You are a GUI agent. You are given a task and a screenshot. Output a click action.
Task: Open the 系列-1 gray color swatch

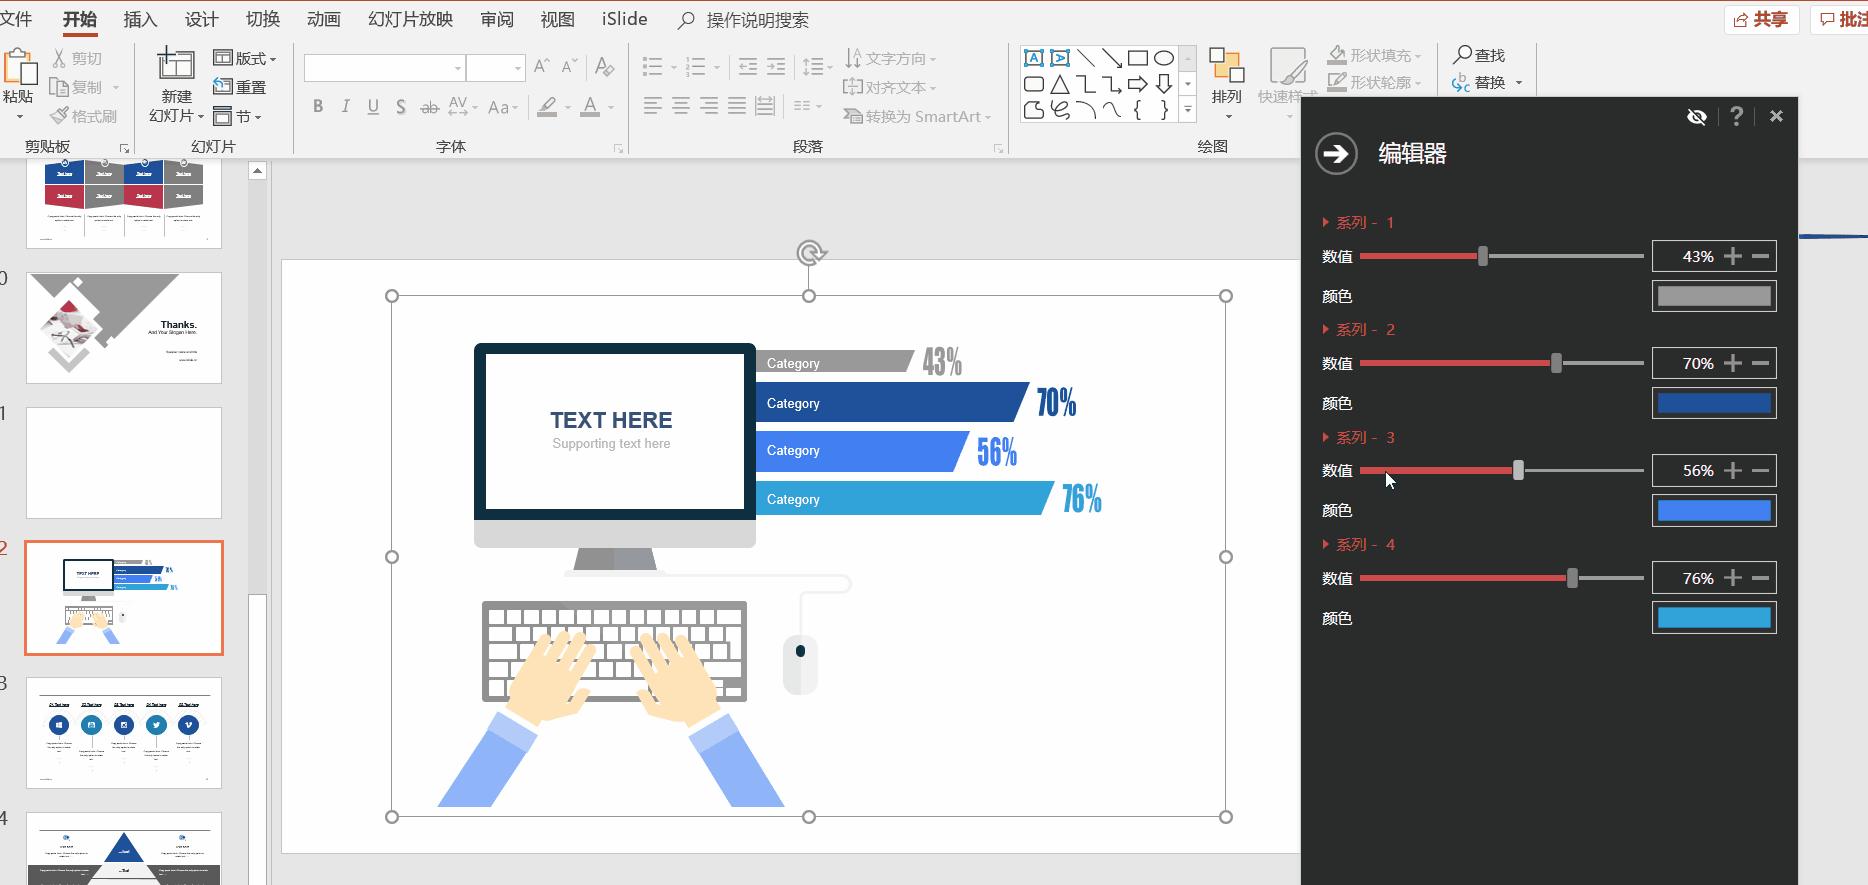[1714, 296]
